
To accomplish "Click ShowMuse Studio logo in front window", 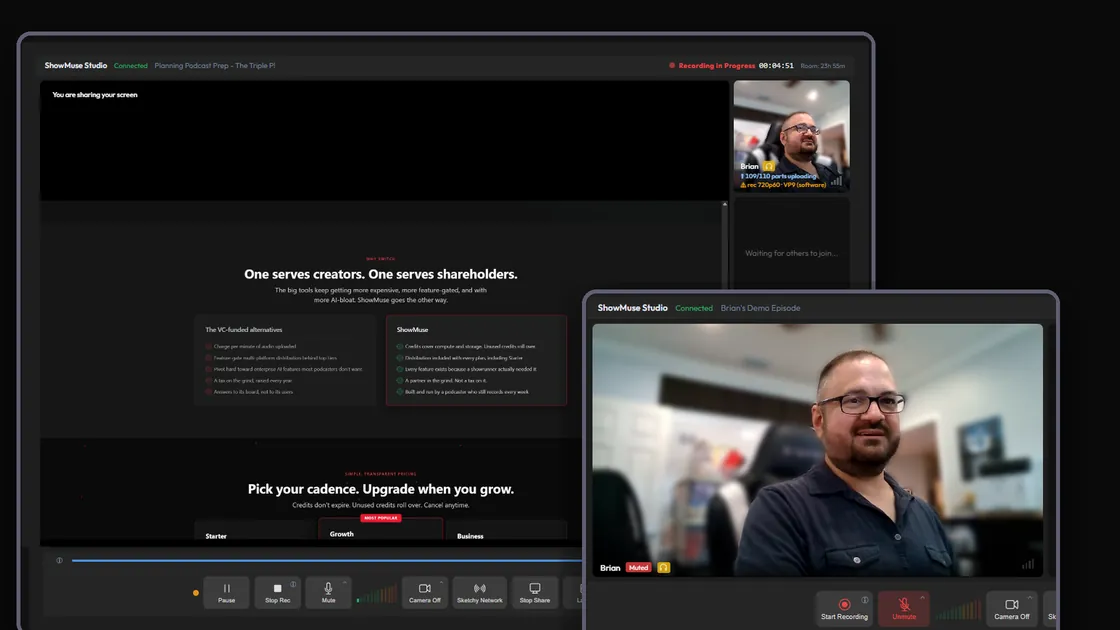I will [632, 308].
